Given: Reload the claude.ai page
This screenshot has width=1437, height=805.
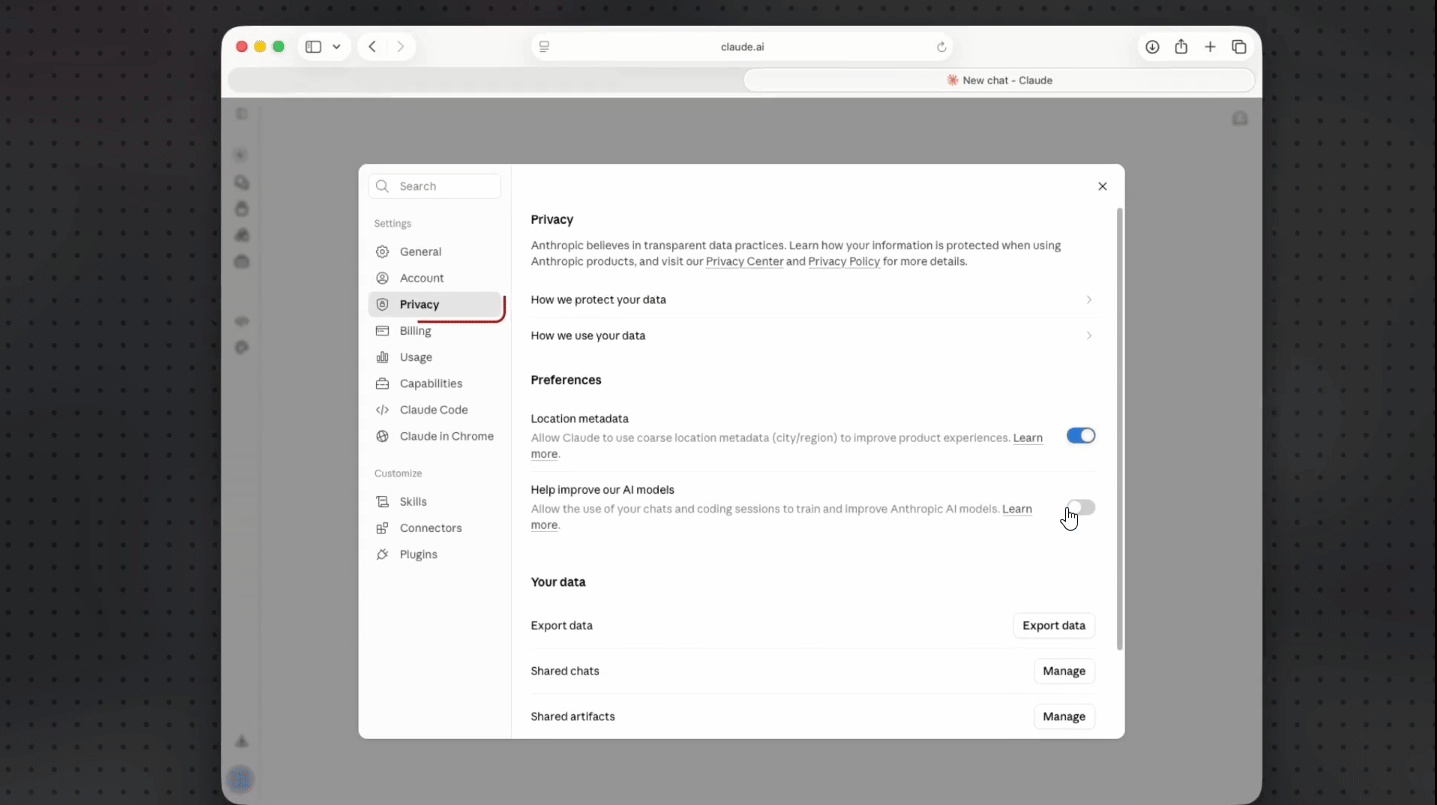Looking at the screenshot, I should tap(941, 47).
